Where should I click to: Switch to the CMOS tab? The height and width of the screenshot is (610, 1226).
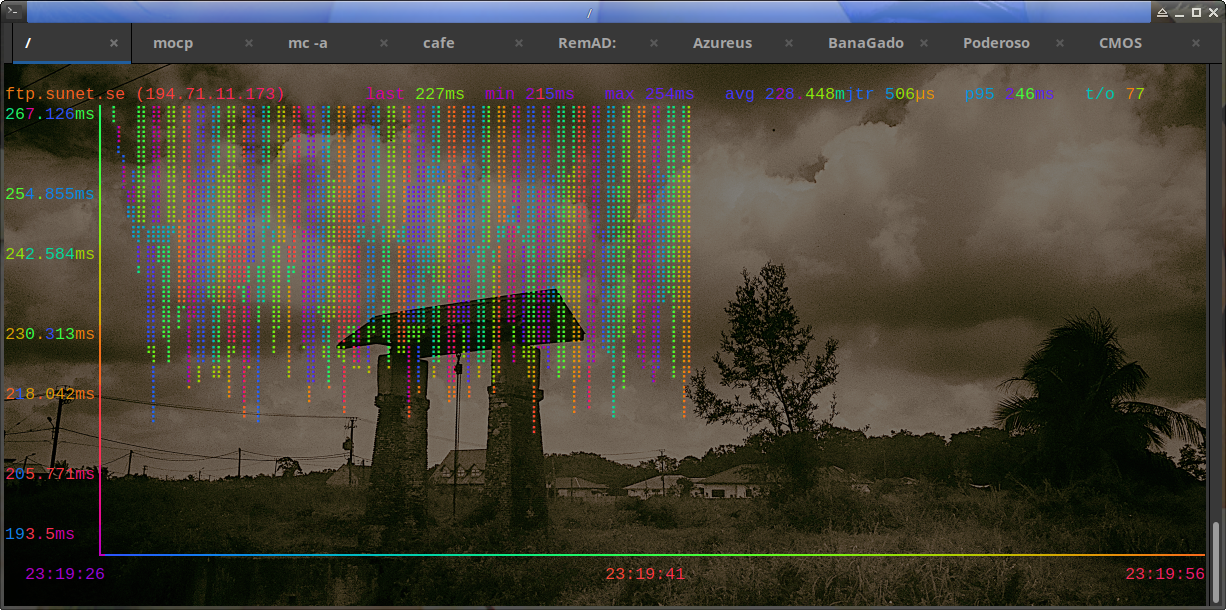1120,44
